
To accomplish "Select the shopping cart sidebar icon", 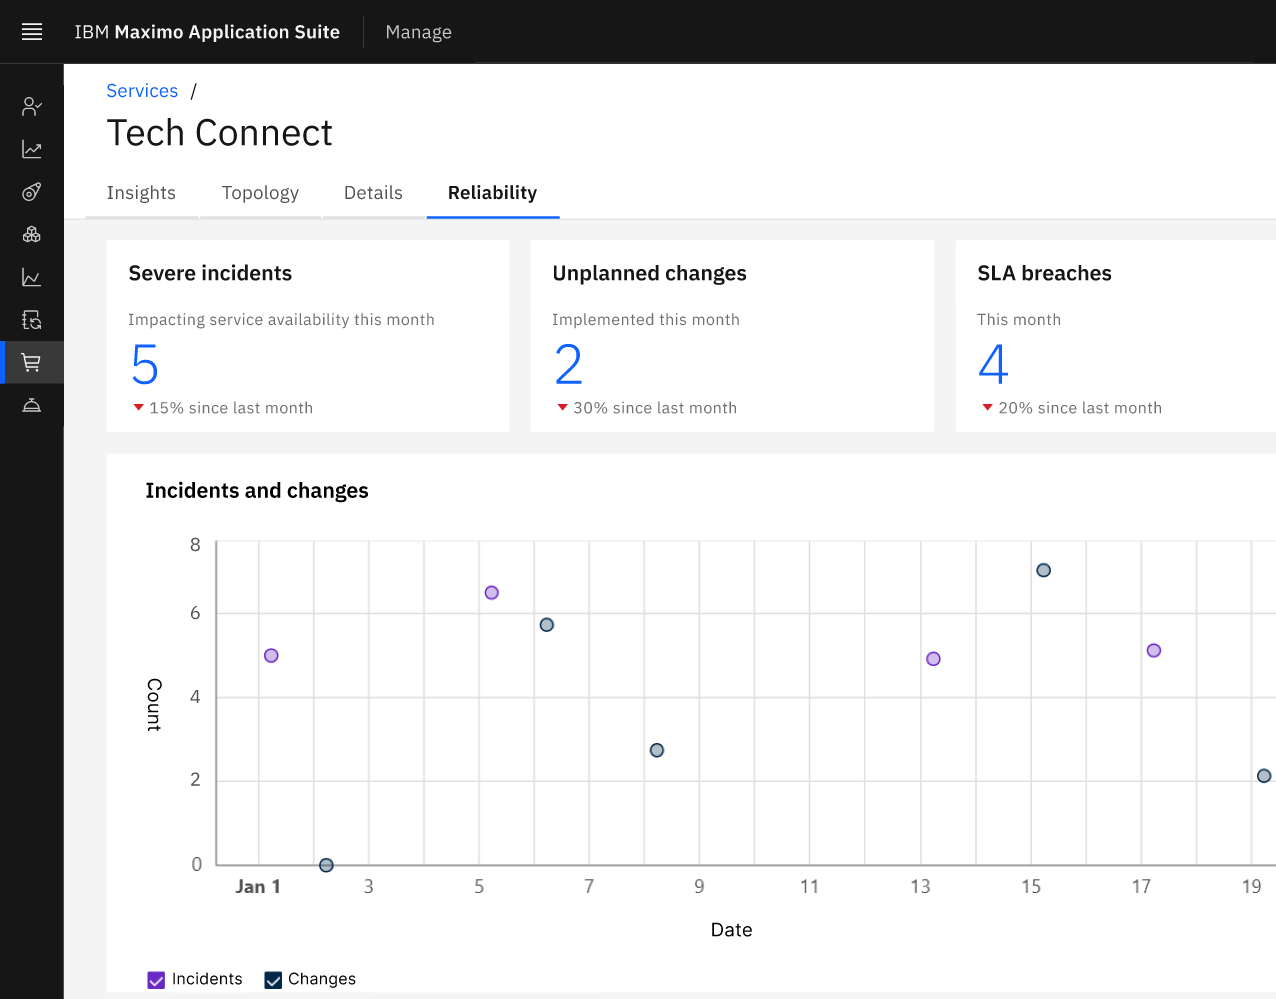I will [x=32, y=362].
